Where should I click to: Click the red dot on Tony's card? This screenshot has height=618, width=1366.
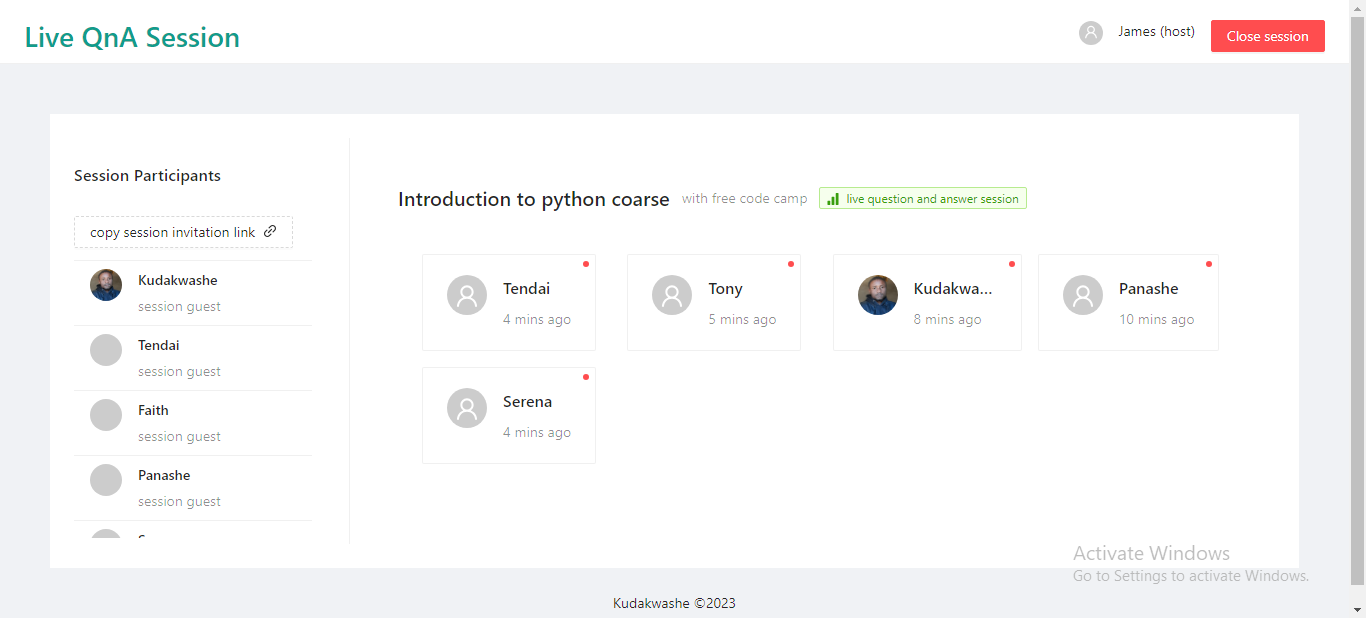click(x=791, y=263)
